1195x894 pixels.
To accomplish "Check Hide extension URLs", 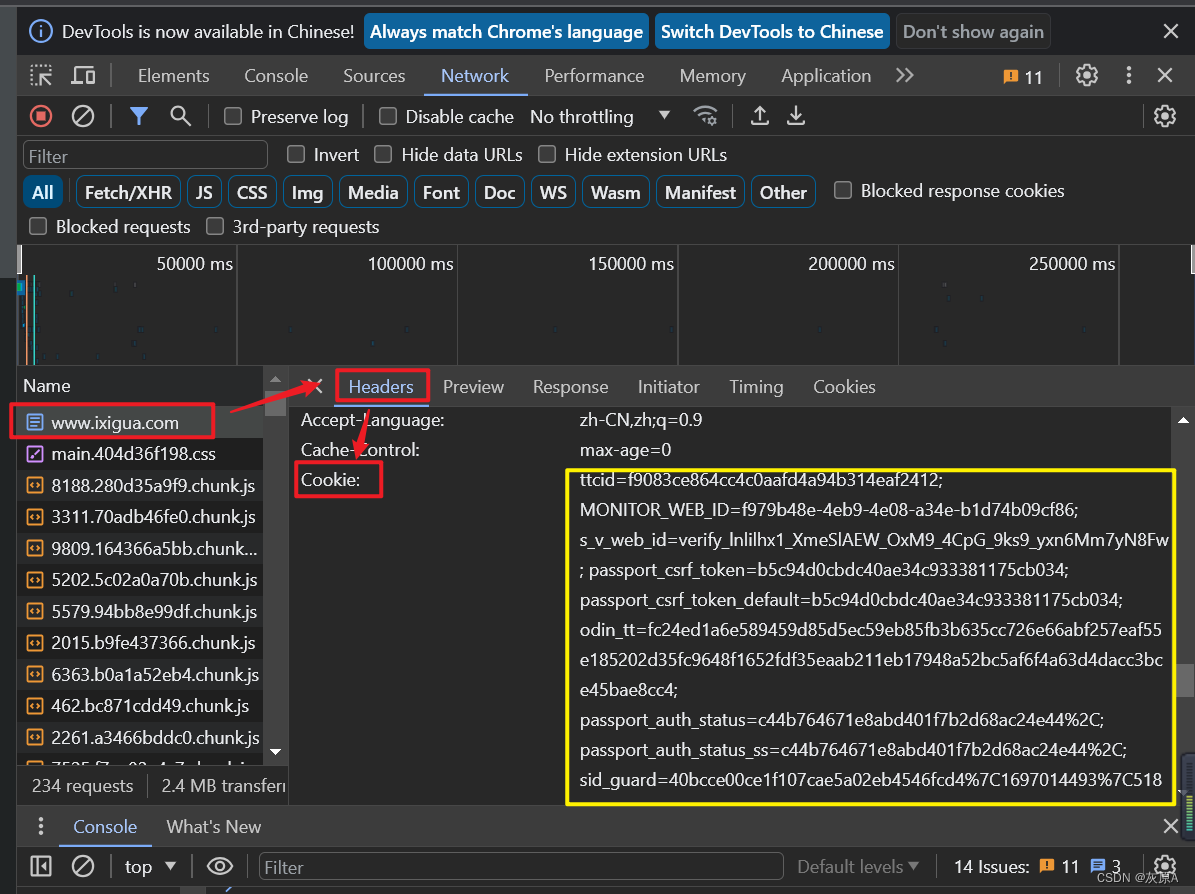I will coord(546,154).
